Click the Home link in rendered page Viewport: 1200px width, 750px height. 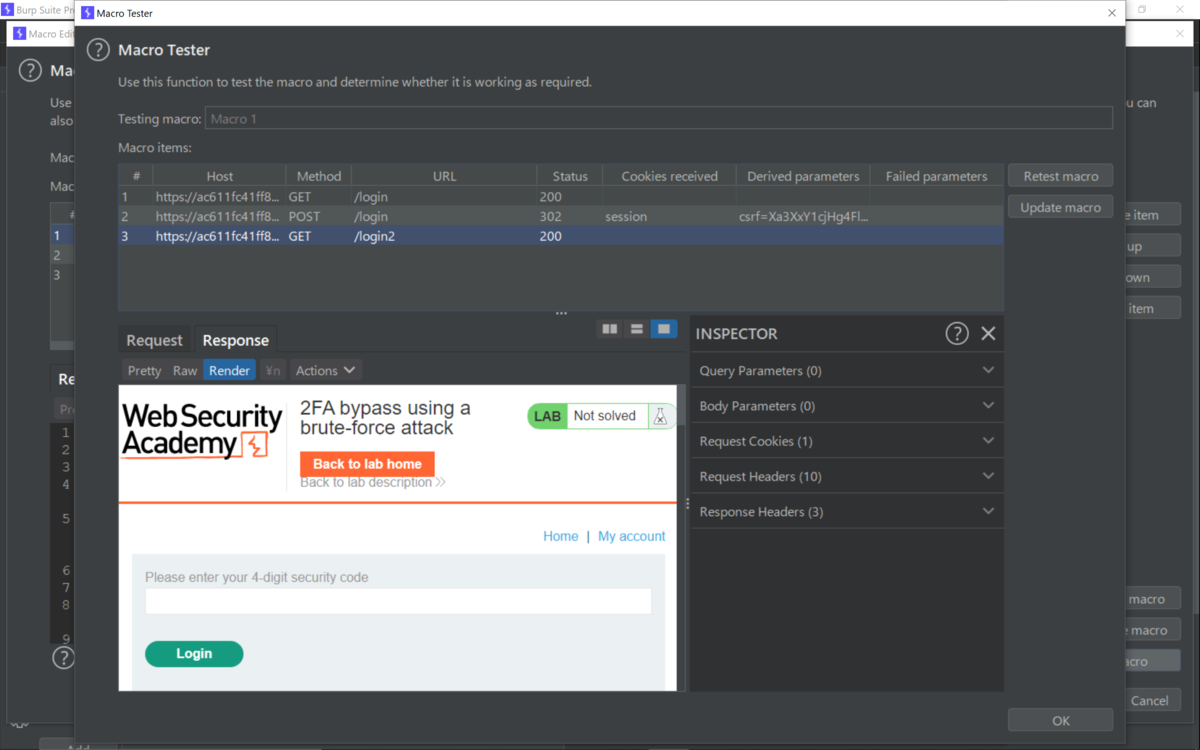pos(560,536)
